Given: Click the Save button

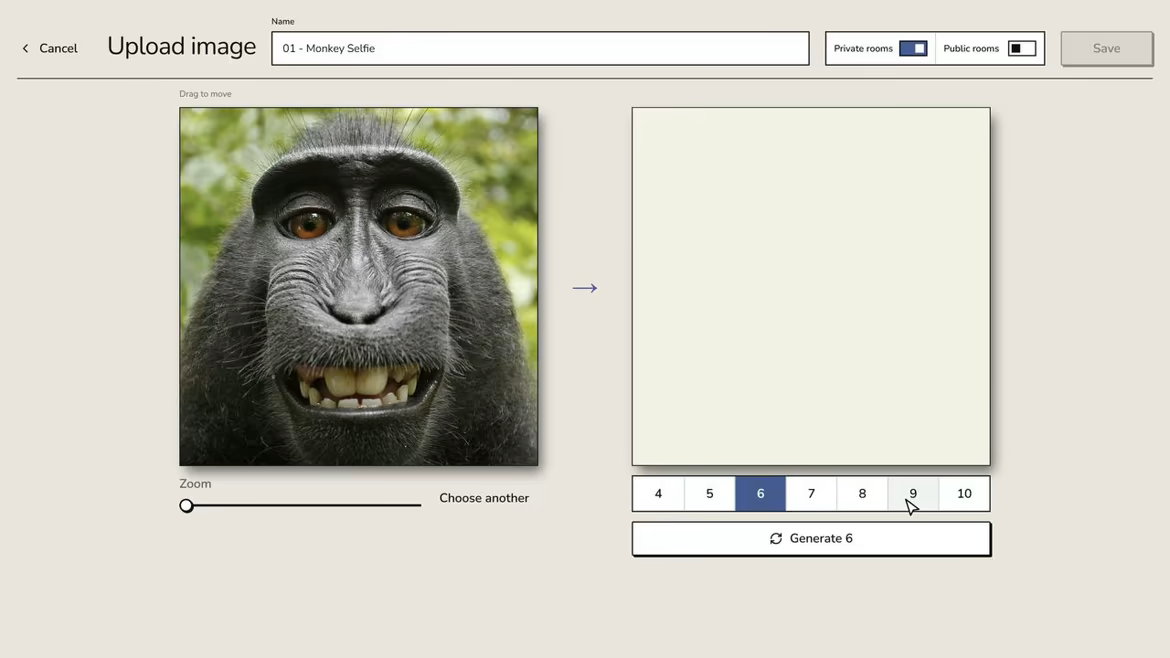Looking at the screenshot, I should pos(1107,48).
